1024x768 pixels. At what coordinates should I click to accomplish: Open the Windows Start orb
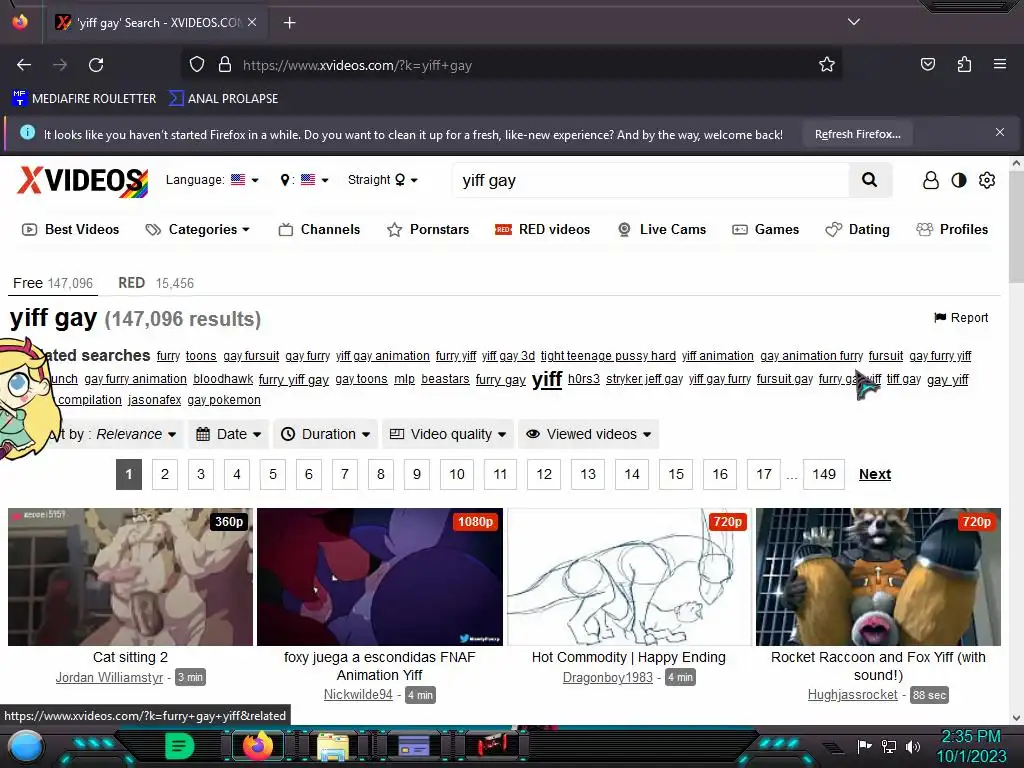click(26, 746)
